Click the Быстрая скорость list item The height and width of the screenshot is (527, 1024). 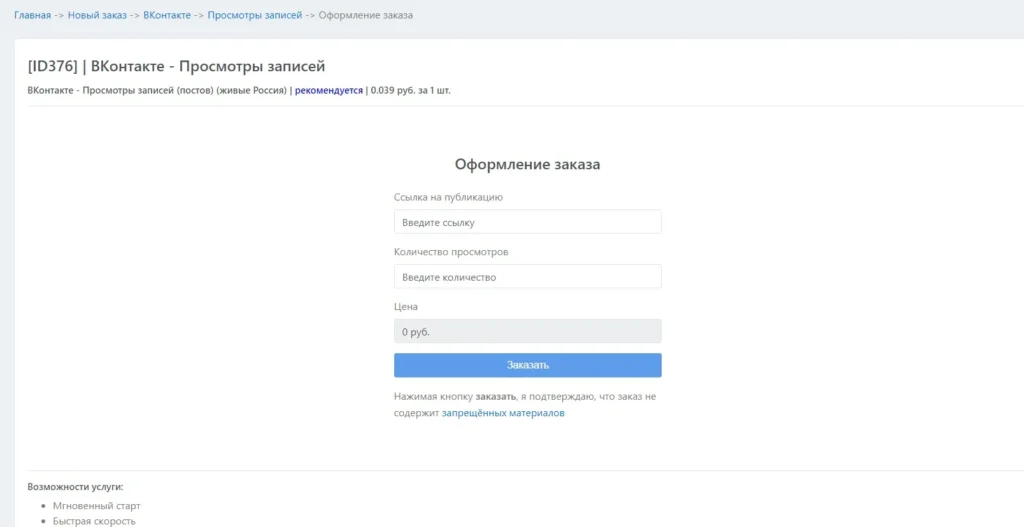(94, 521)
